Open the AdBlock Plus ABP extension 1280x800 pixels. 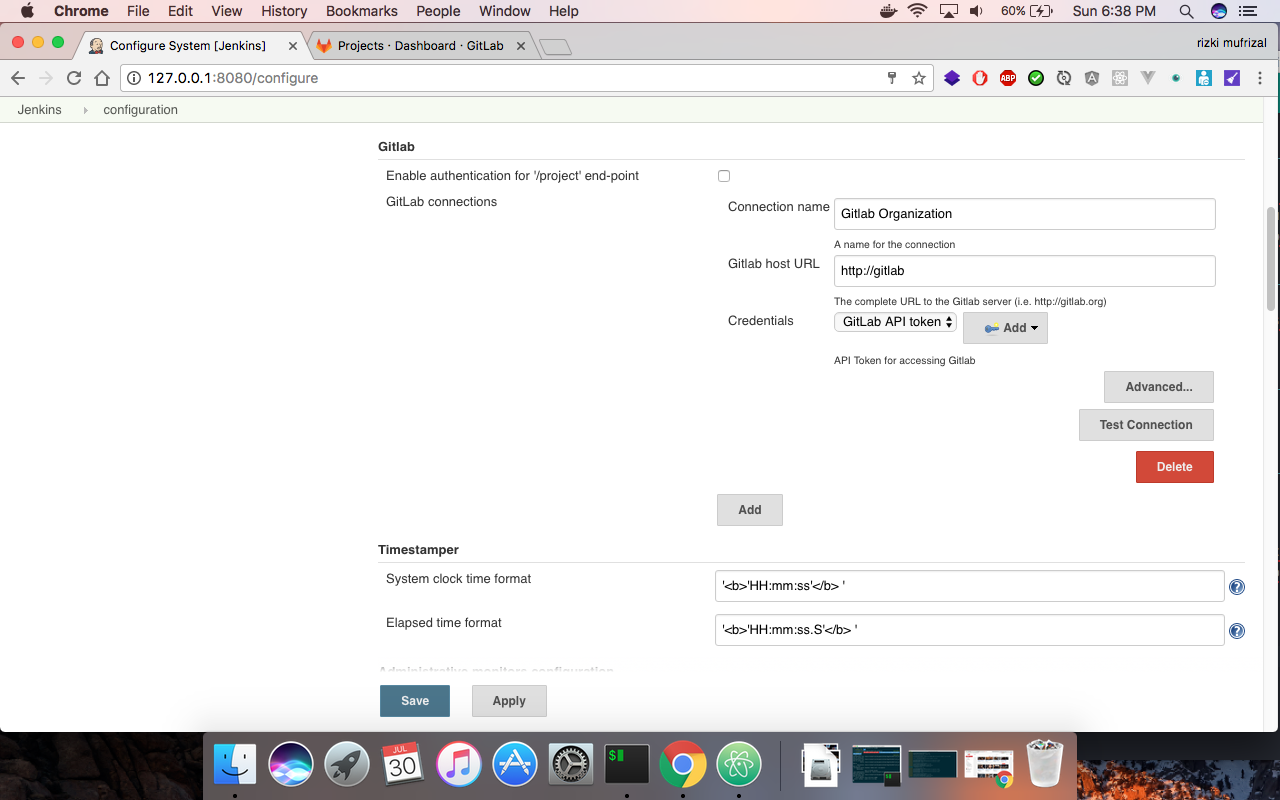click(1008, 78)
